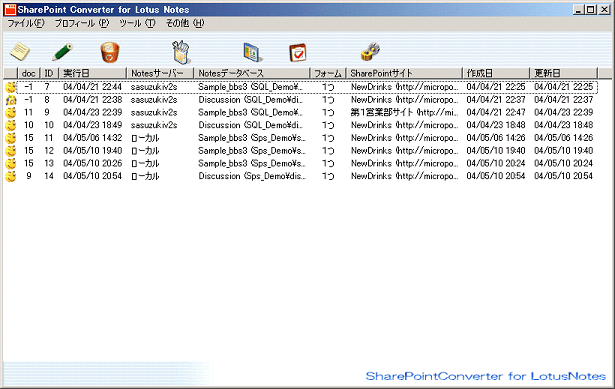Sort by the doc column header
The height and width of the screenshot is (389, 615).
29,73
